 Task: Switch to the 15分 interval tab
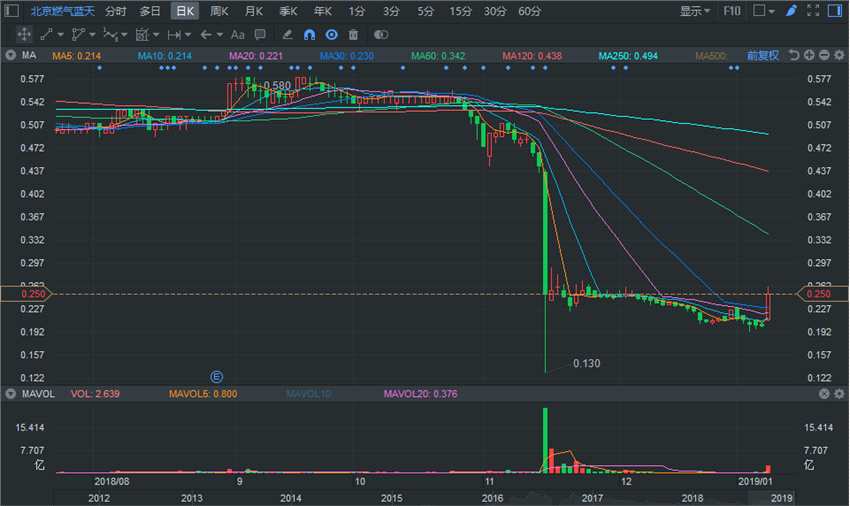pos(460,11)
